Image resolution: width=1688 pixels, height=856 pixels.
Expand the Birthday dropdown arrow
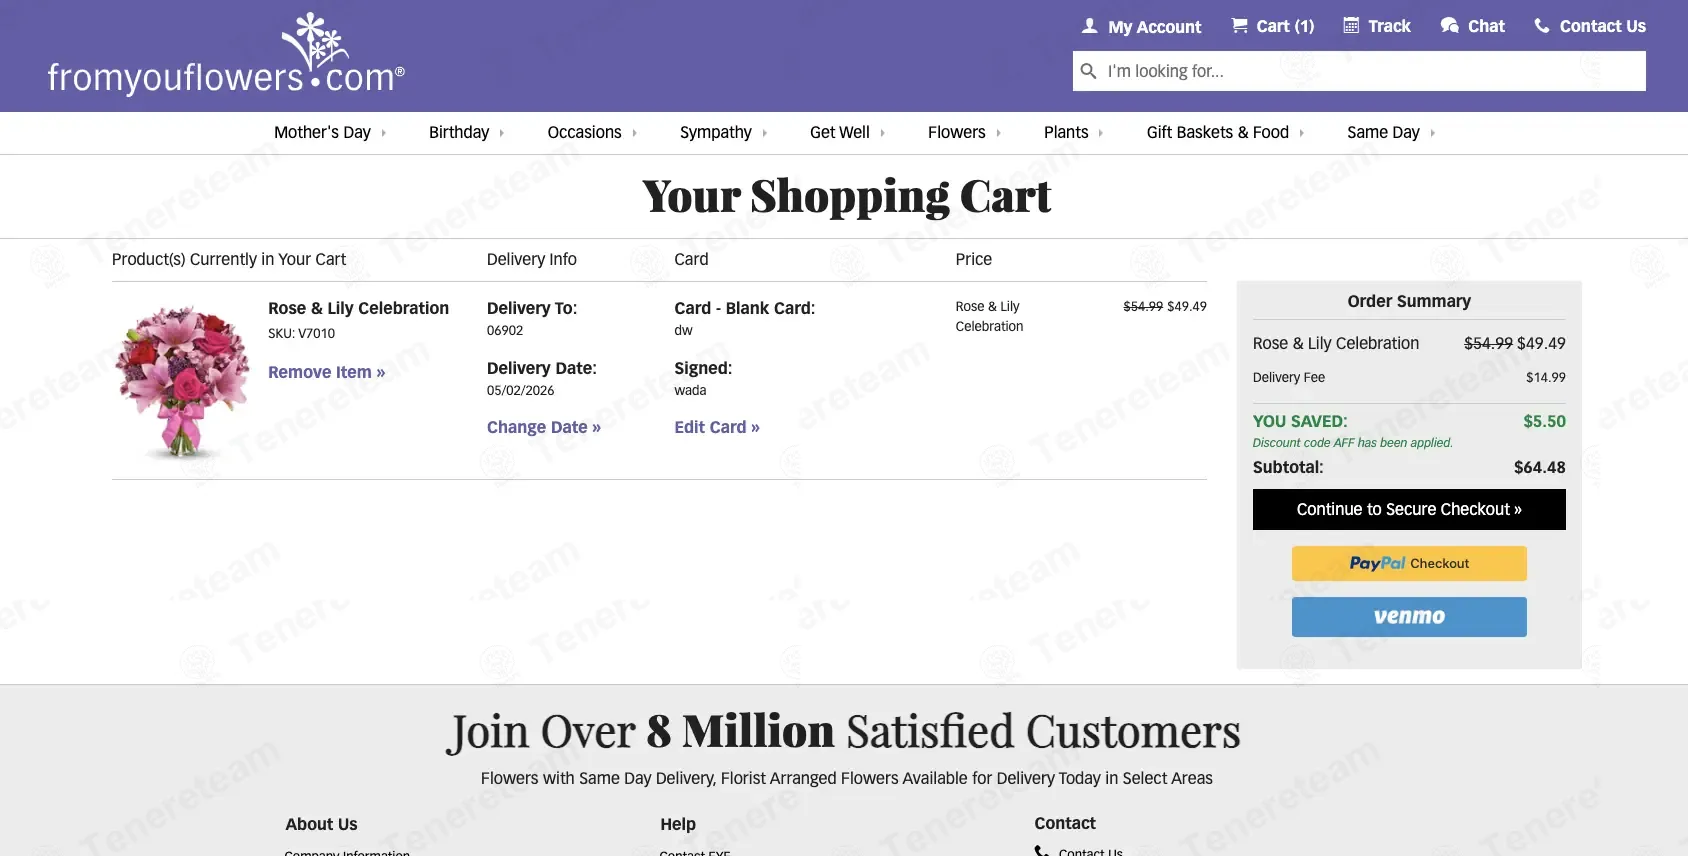(x=502, y=133)
